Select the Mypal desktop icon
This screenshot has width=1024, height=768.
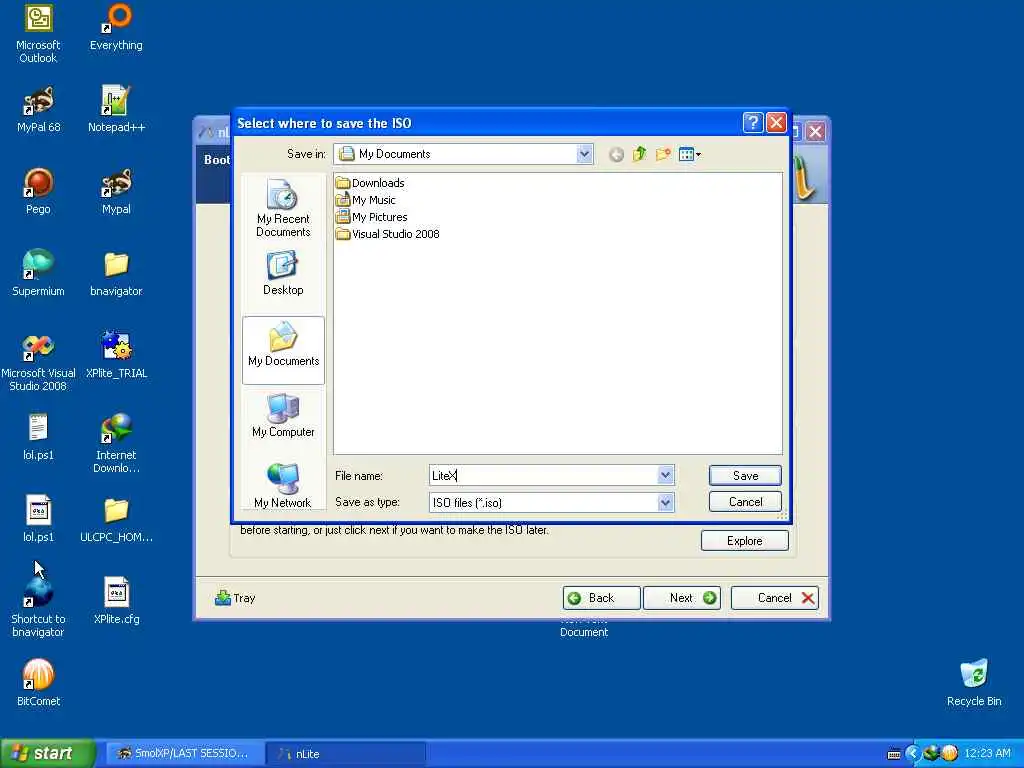[x=116, y=191]
